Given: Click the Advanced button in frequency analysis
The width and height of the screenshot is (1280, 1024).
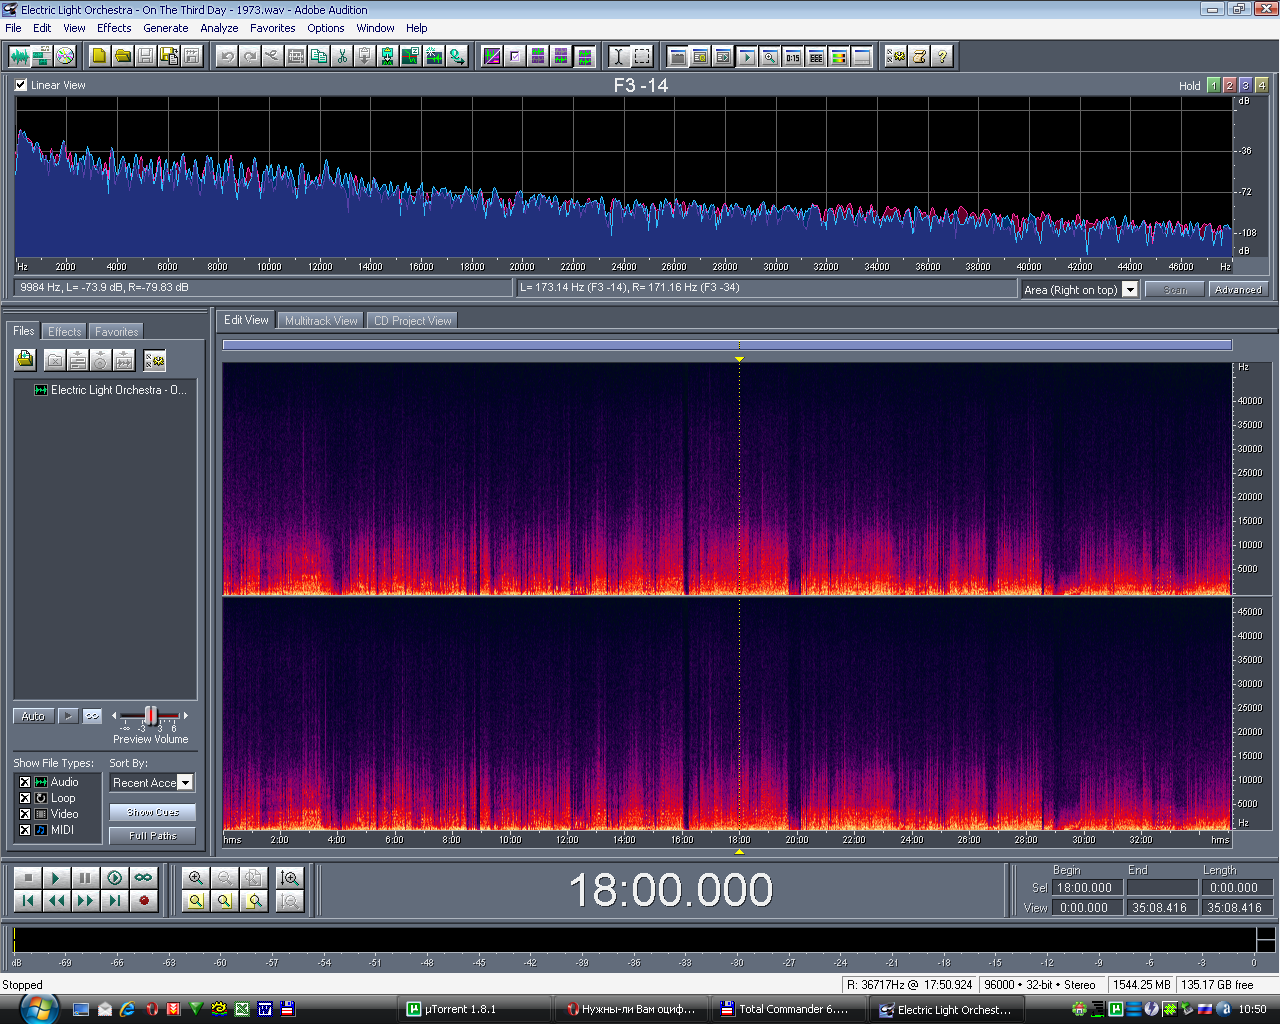Looking at the screenshot, I should (x=1238, y=290).
